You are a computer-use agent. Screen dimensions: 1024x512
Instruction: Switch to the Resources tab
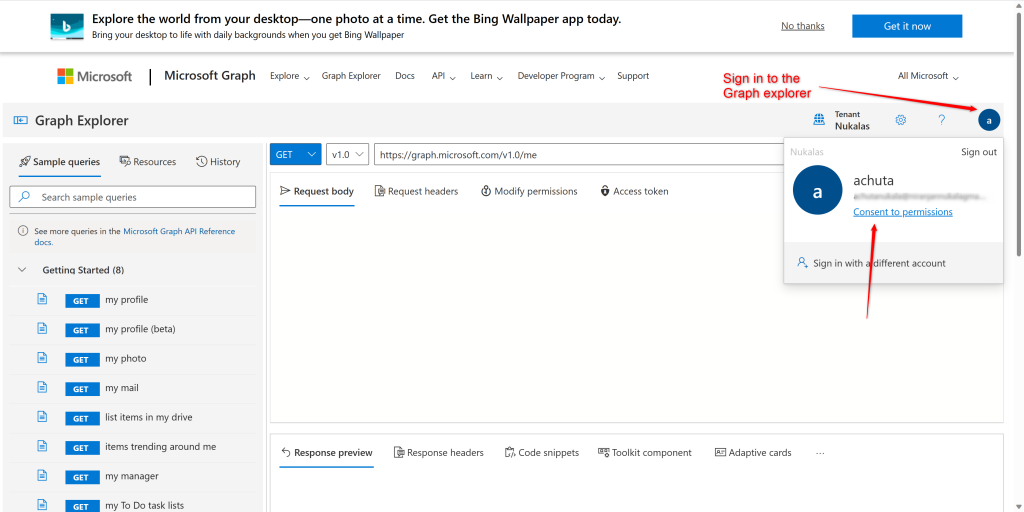click(148, 162)
